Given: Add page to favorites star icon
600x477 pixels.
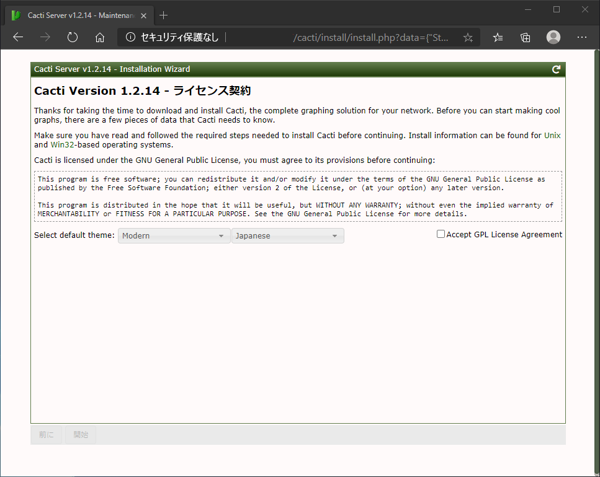Looking at the screenshot, I should point(468,37).
